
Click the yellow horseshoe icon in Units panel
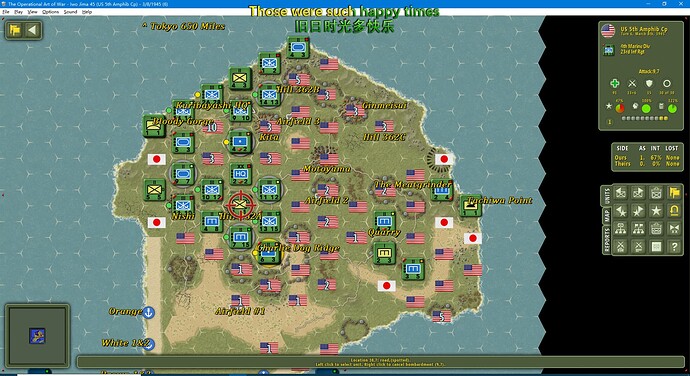tap(674, 210)
